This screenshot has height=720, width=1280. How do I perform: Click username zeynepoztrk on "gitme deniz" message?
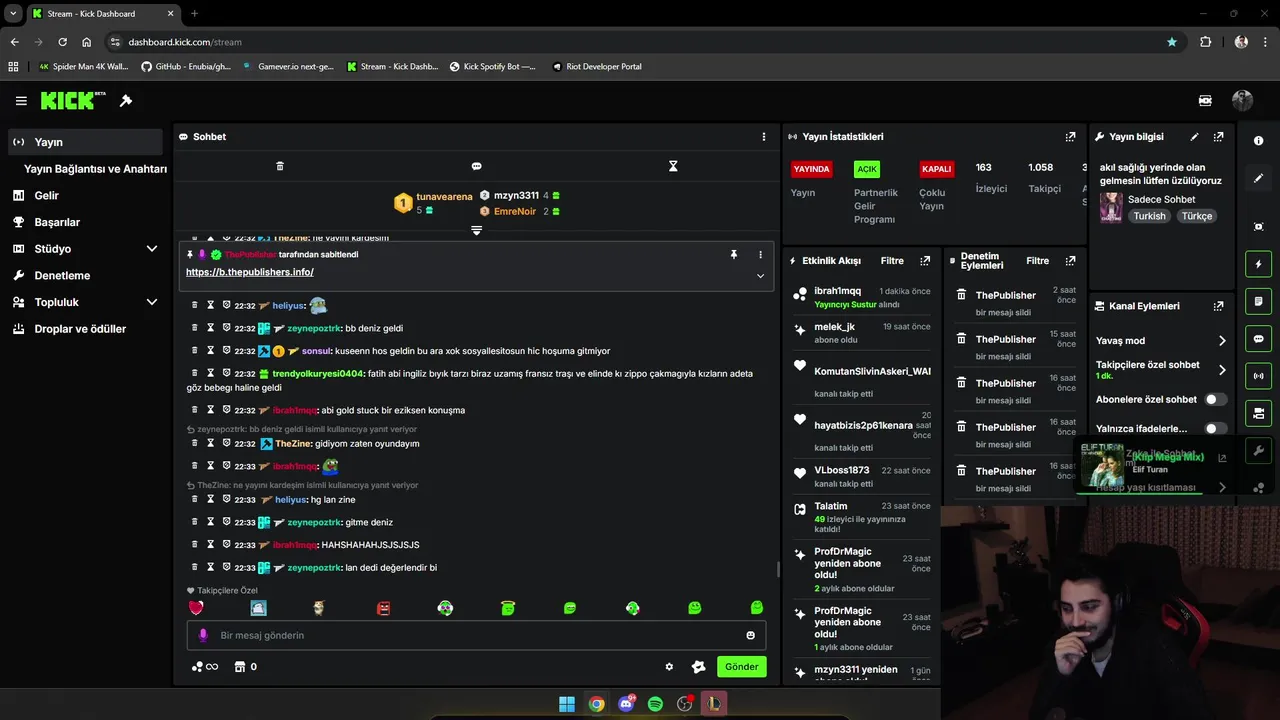pos(314,522)
